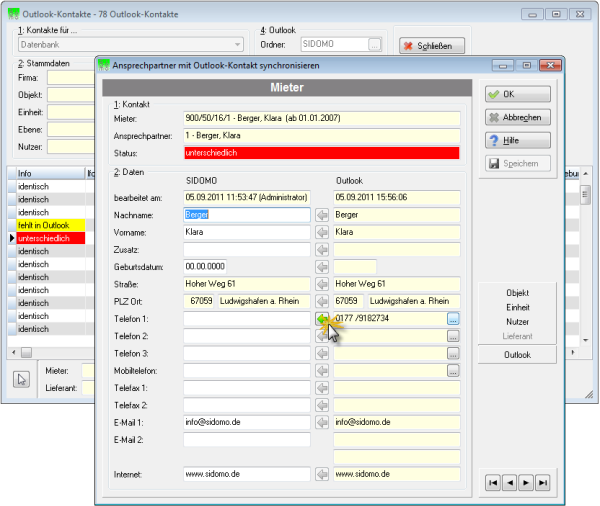Open Hilfe button

518,140
